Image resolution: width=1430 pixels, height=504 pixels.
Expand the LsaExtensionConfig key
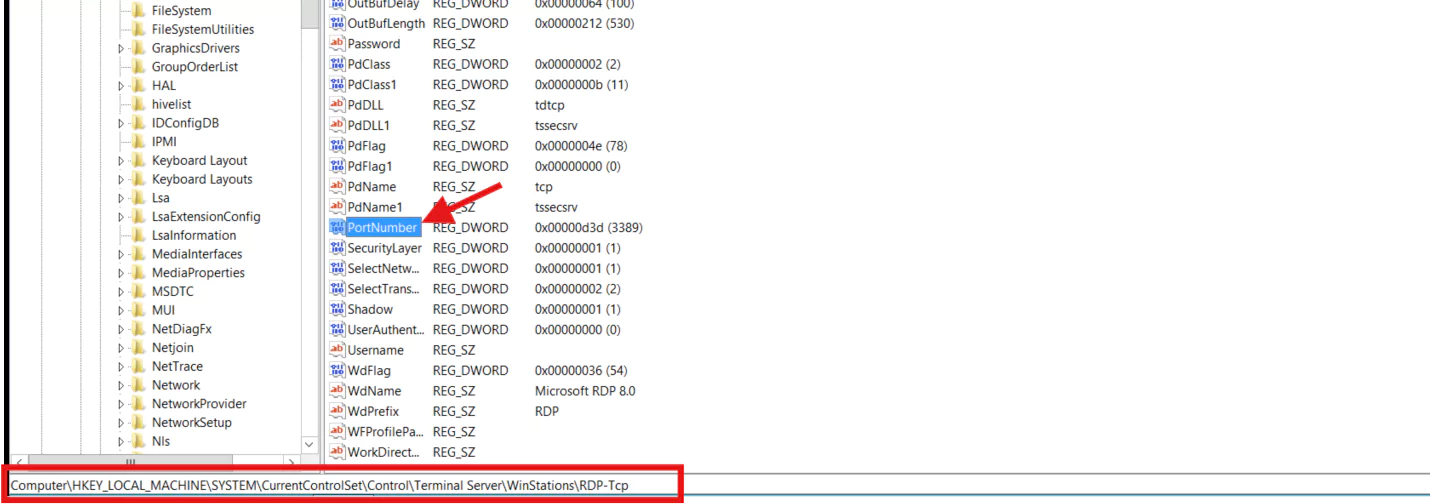(x=121, y=217)
